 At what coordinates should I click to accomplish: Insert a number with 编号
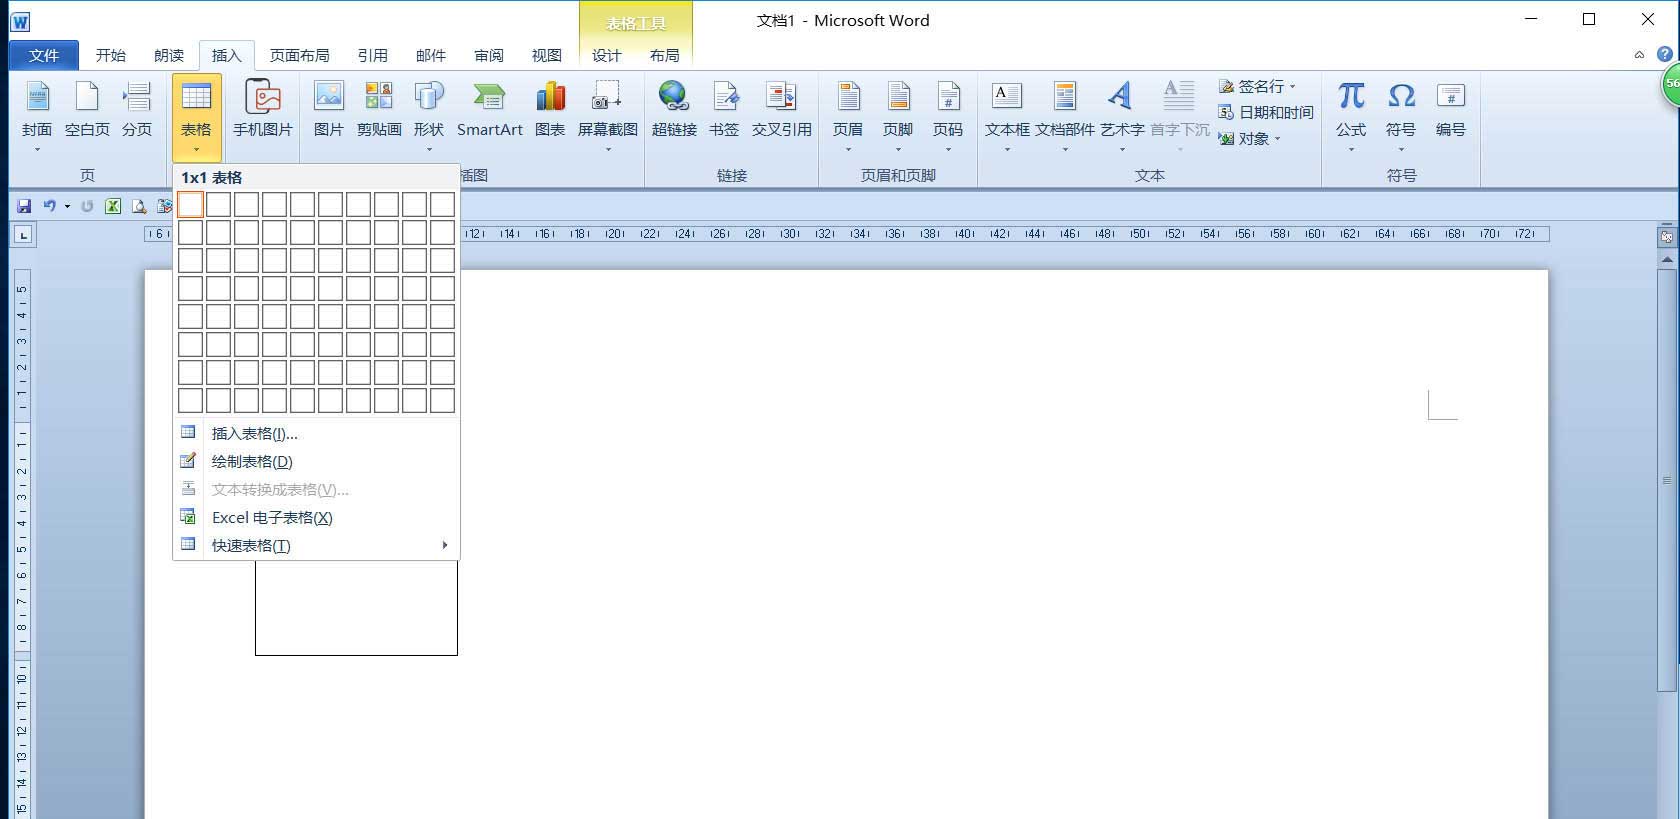1451,111
